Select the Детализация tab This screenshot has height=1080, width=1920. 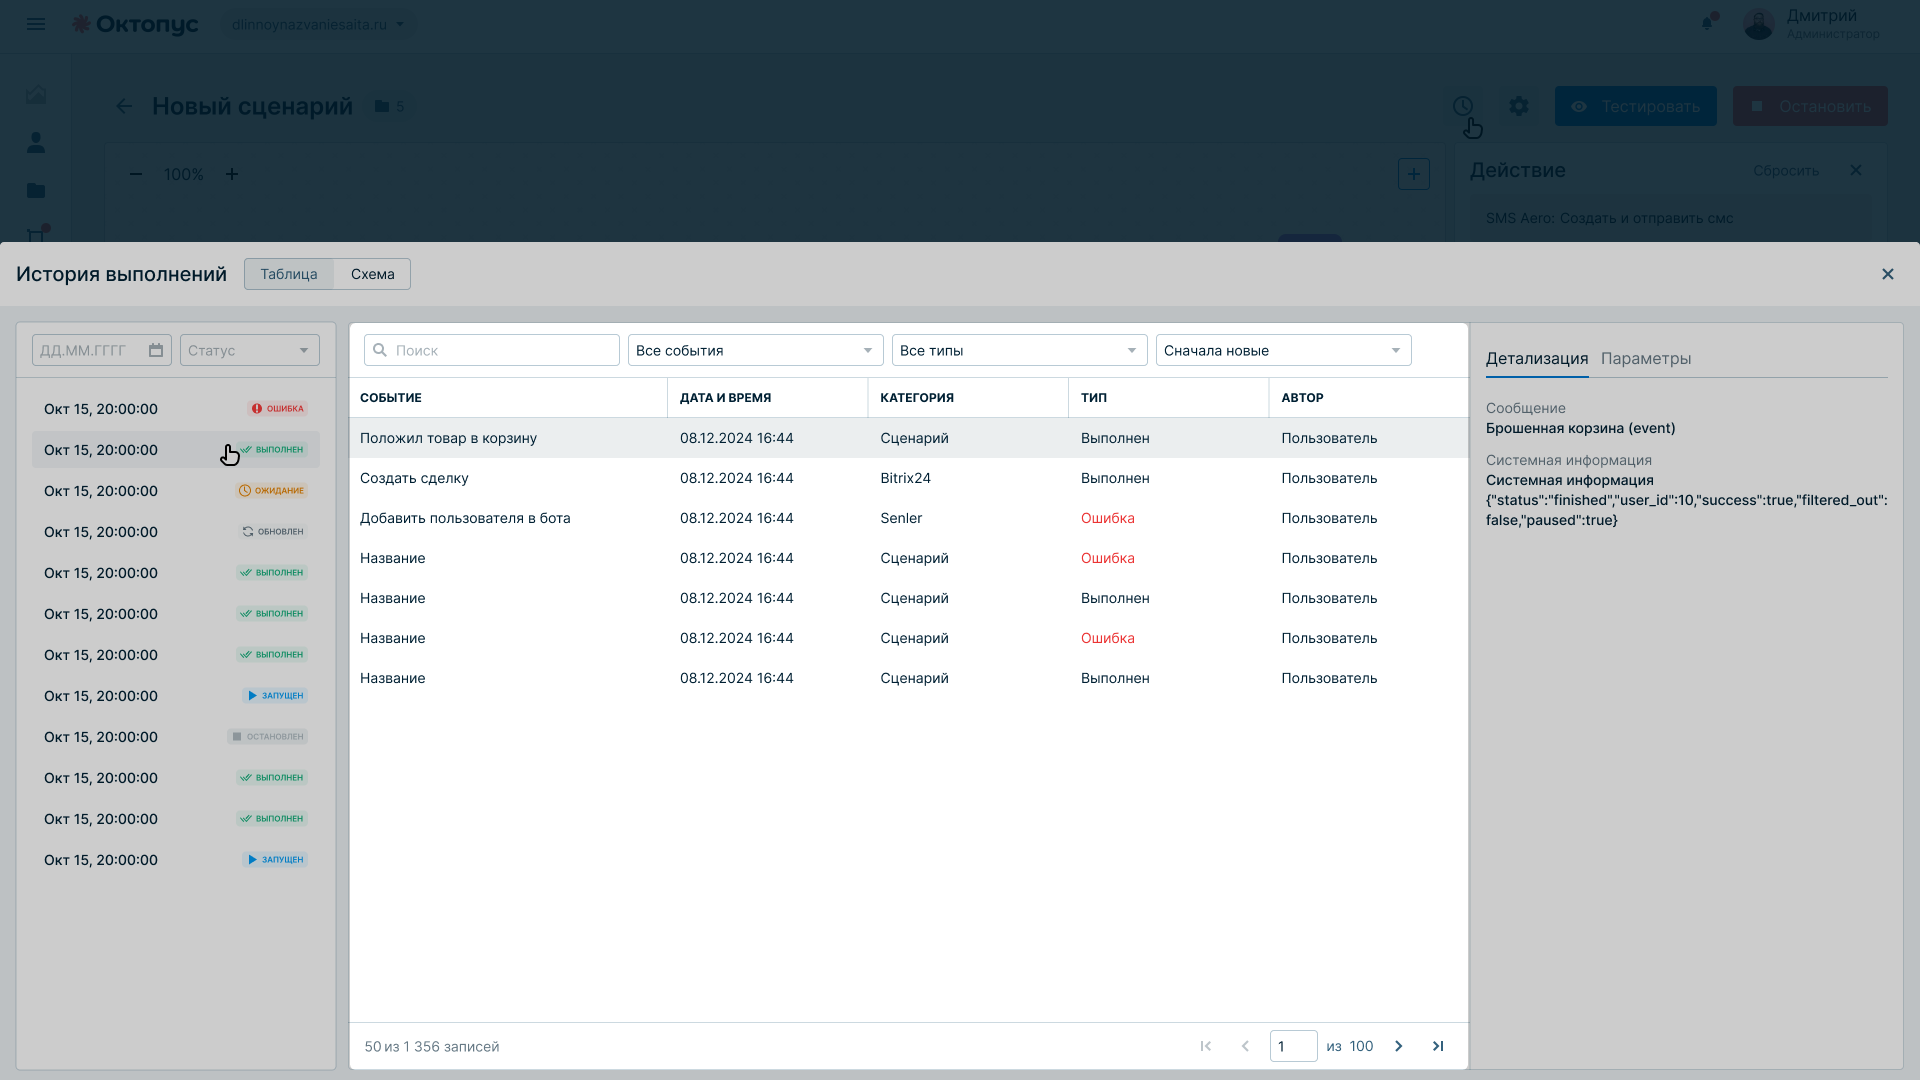tap(1537, 358)
